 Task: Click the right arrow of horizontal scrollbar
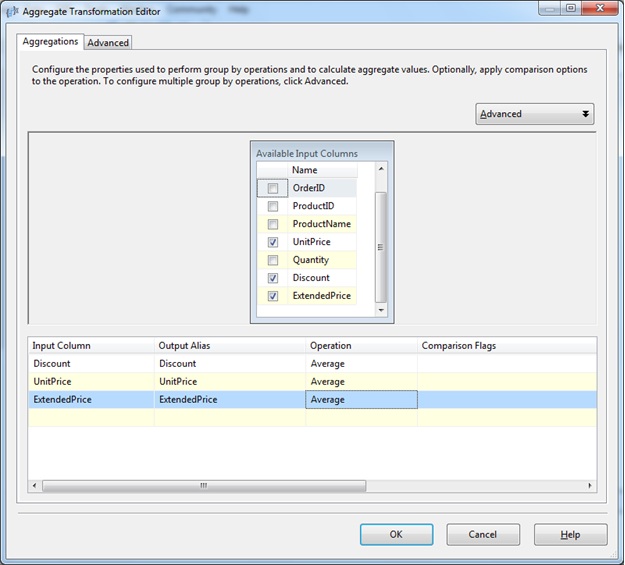coord(590,486)
